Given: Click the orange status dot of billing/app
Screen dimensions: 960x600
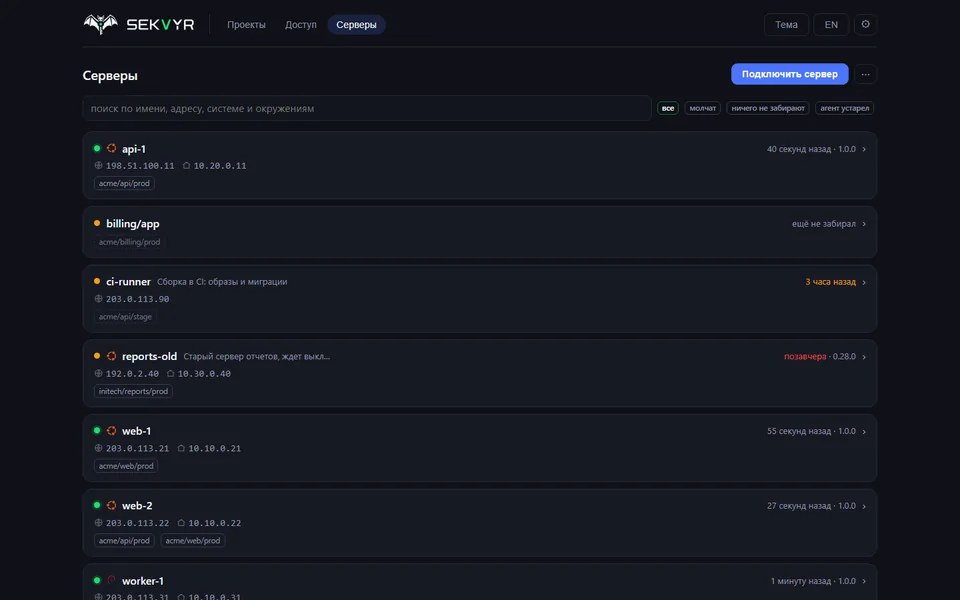Looking at the screenshot, I should 97,223.
